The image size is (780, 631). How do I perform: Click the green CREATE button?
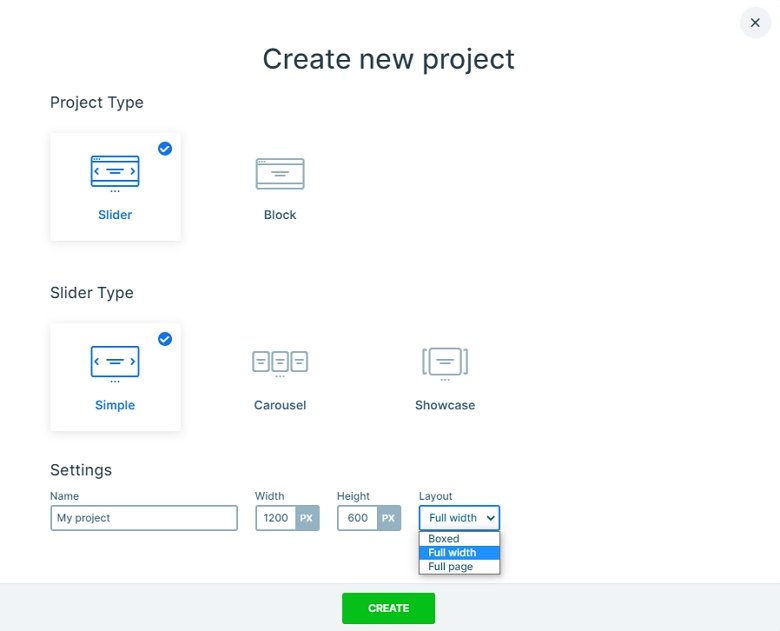(x=389, y=608)
